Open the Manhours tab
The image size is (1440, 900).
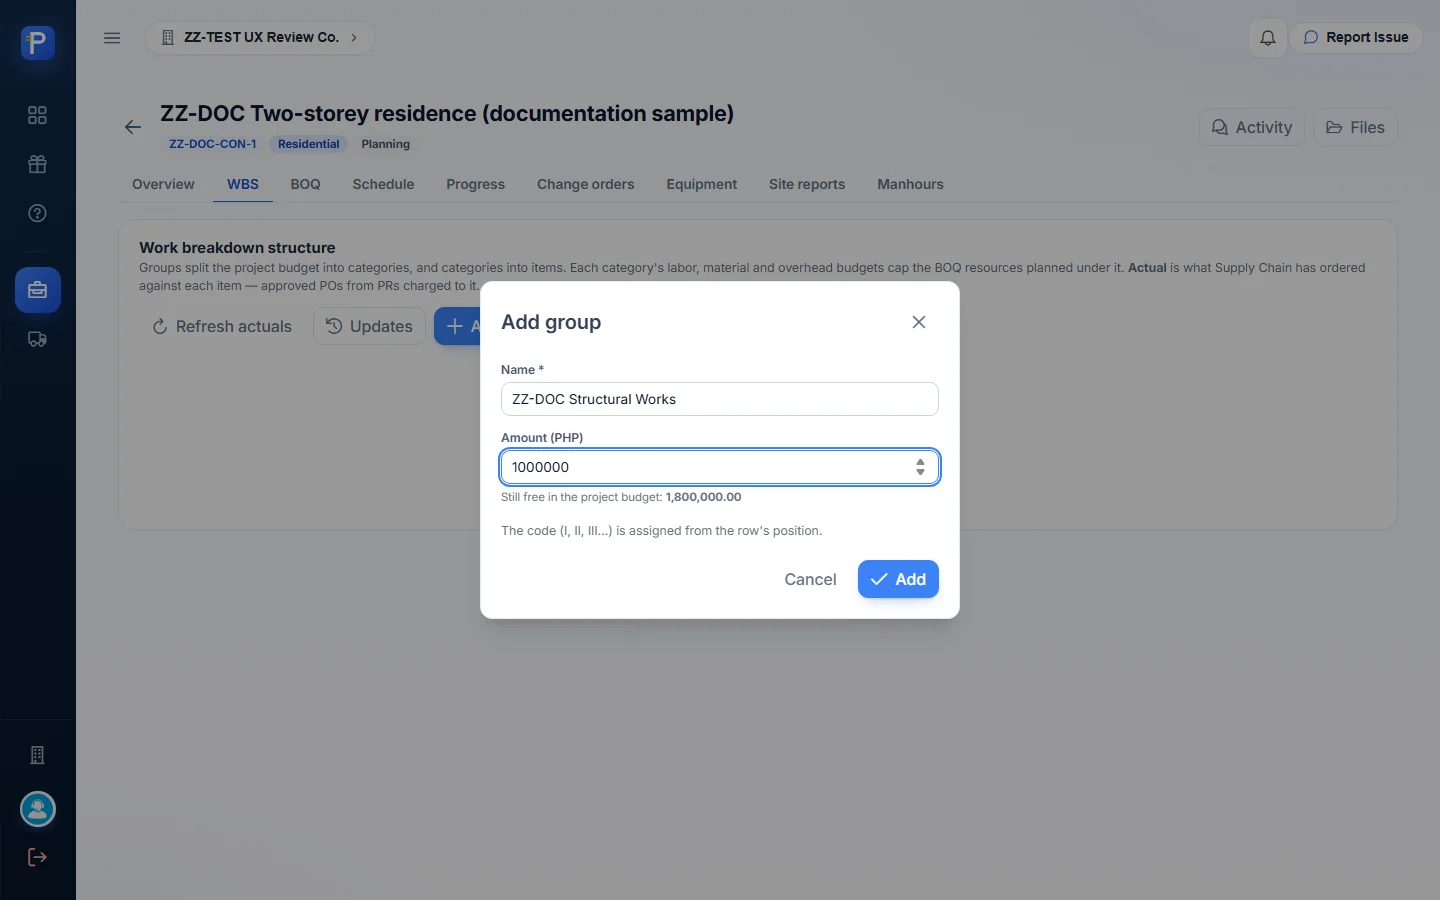point(910,184)
